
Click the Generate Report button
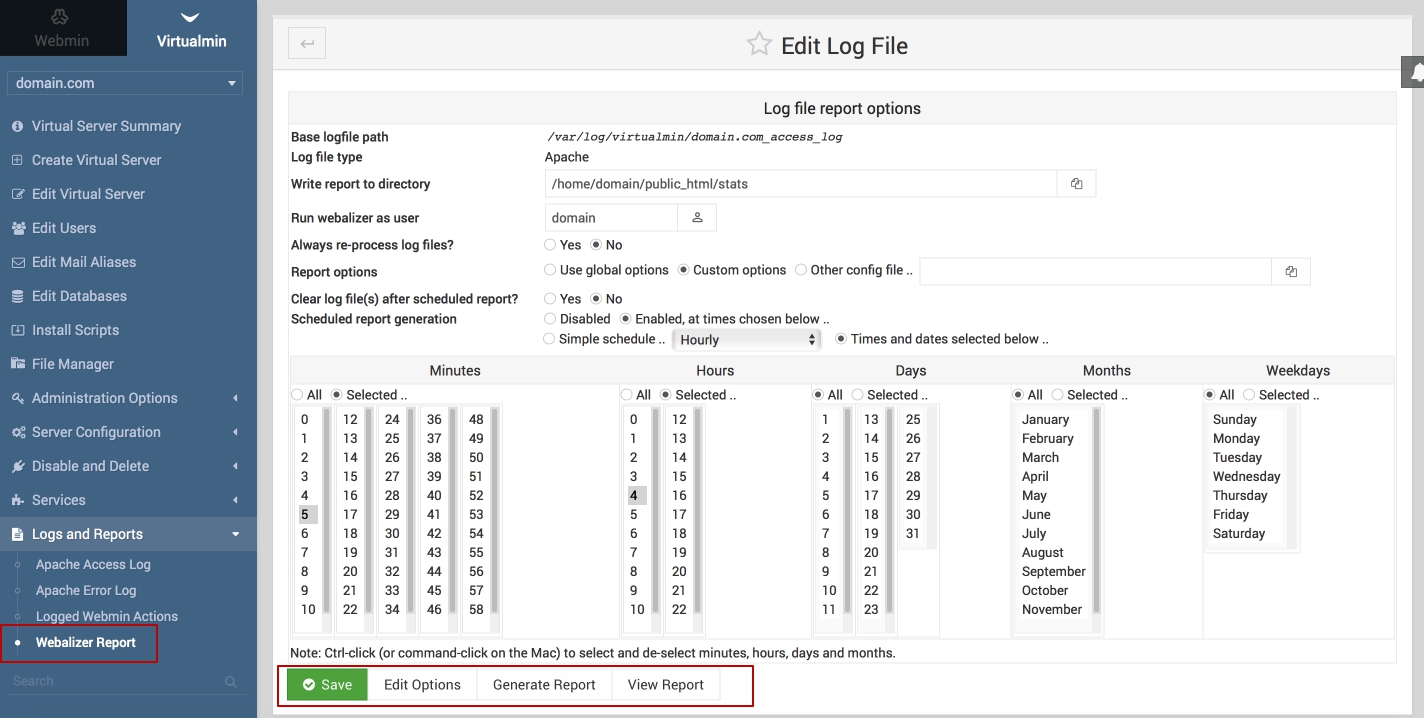tap(544, 685)
